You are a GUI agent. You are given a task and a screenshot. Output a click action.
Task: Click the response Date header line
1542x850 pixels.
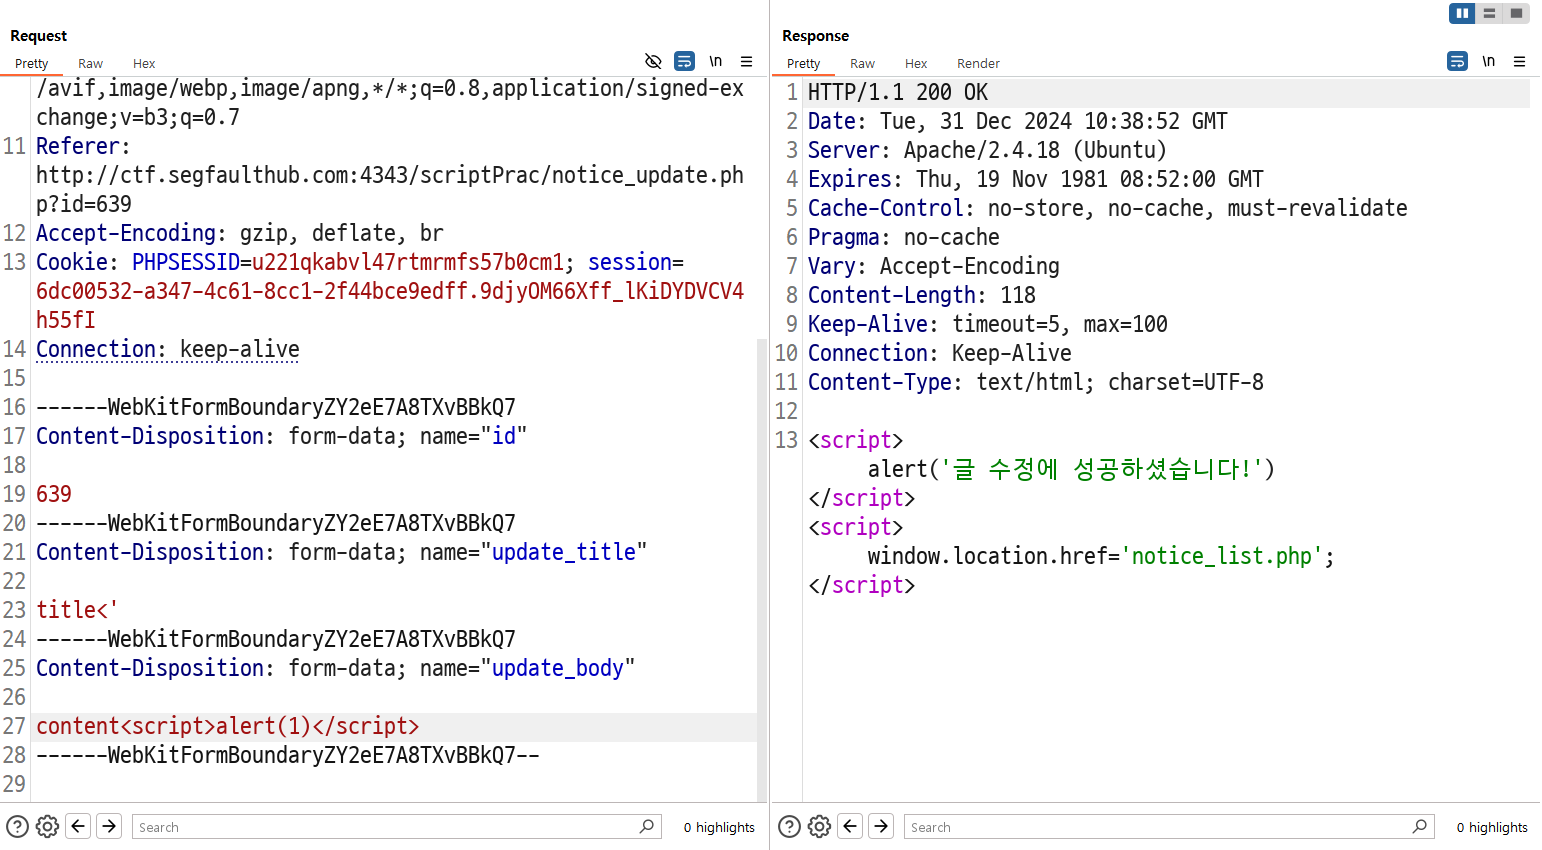click(x=1018, y=121)
